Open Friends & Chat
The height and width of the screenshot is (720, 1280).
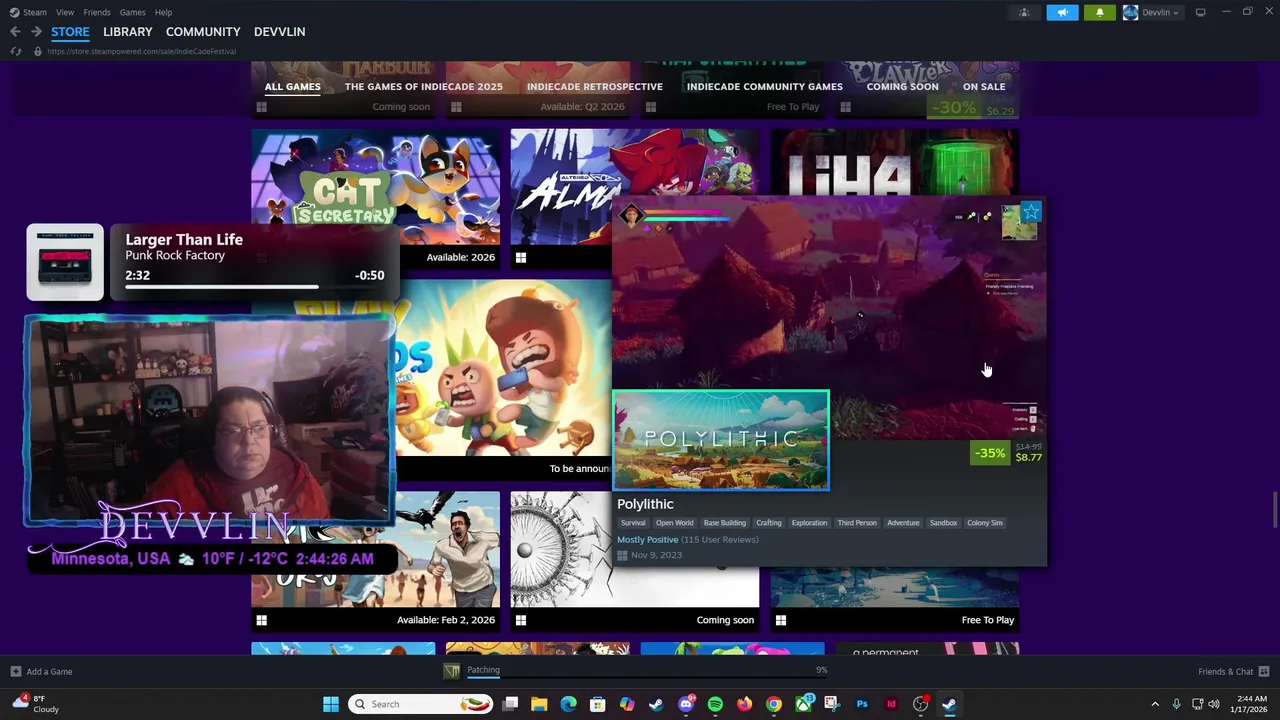pyautogui.click(x=1234, y=672)
